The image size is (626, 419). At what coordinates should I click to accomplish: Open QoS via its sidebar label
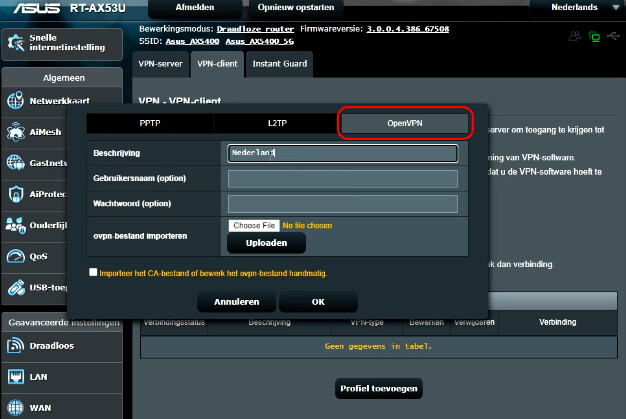[38, 256]
